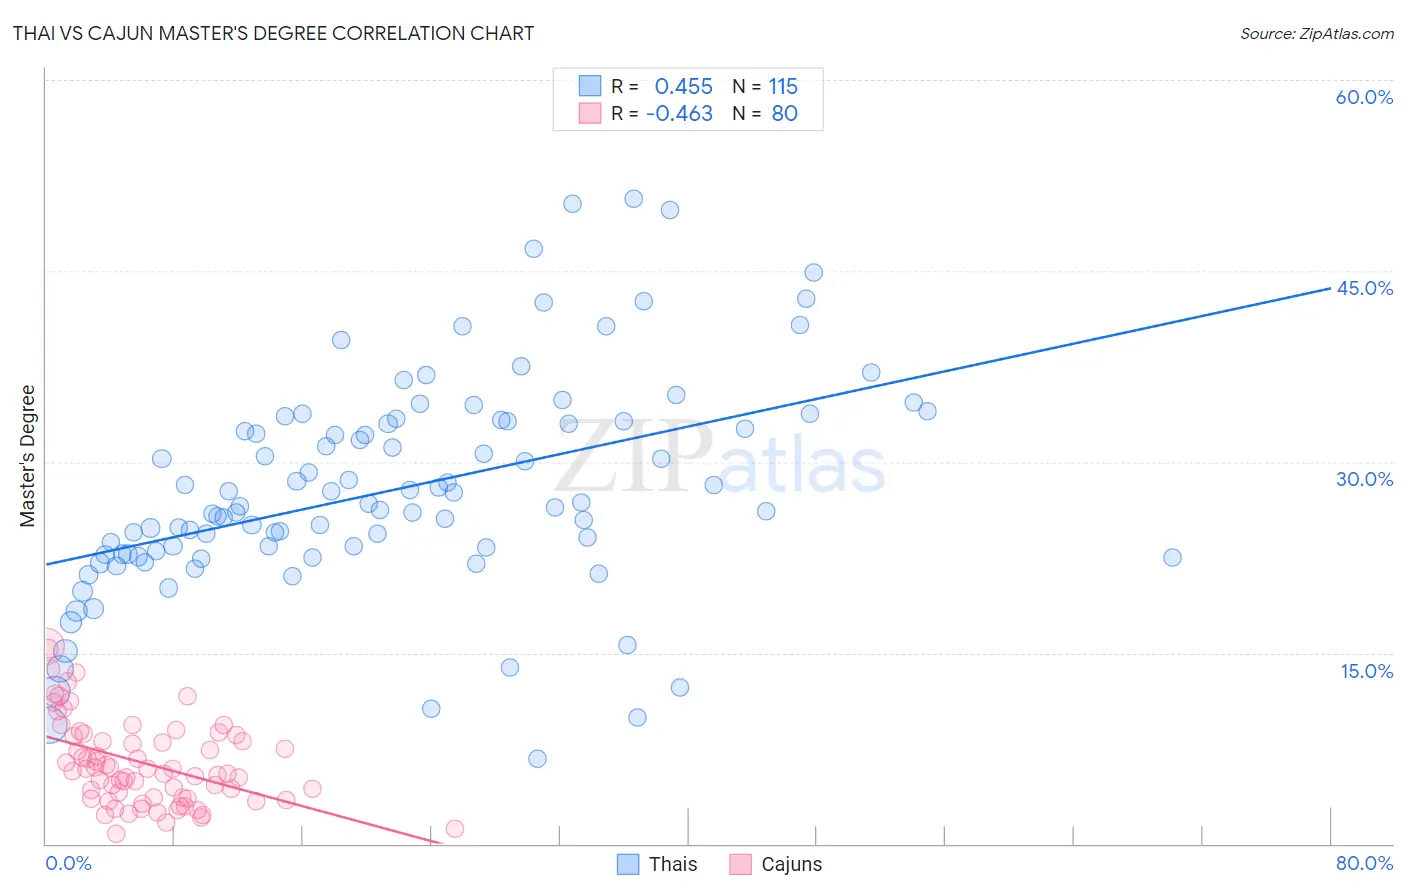Click the 30.0% y-axis label
Screen dimensions: 1406x892
pyautogui.click(x=1364, y=479)
